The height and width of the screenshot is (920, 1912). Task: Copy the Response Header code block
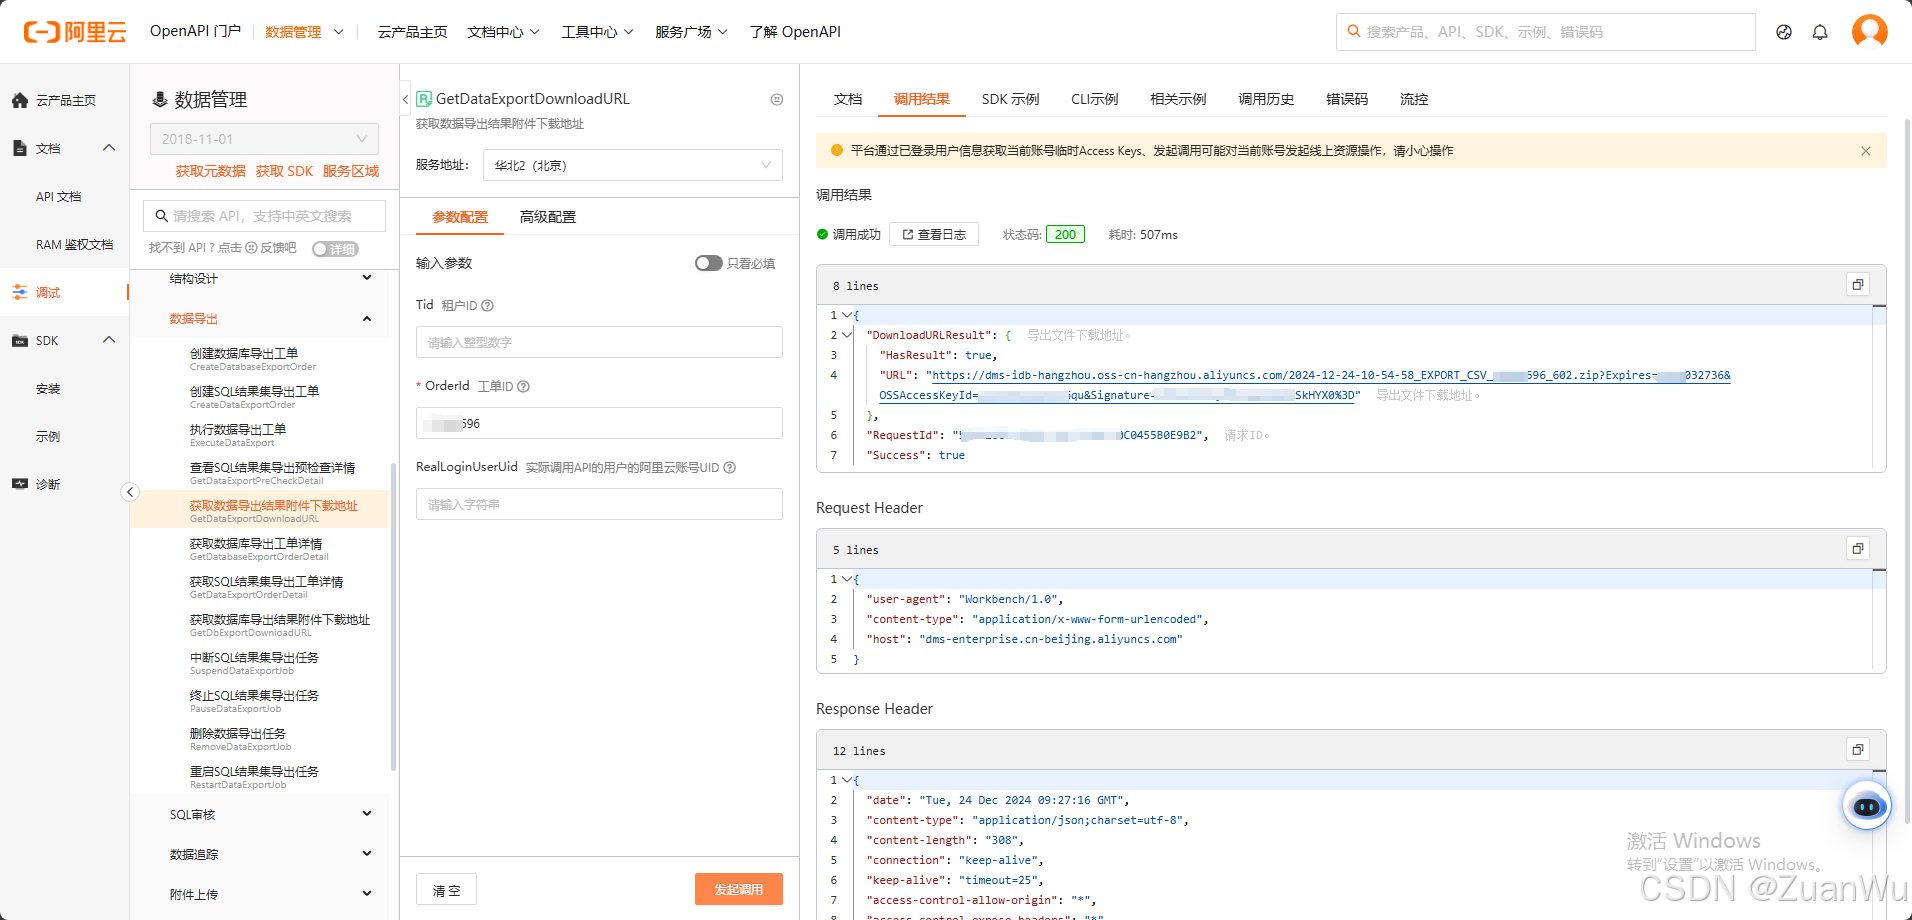(1857, 750)
